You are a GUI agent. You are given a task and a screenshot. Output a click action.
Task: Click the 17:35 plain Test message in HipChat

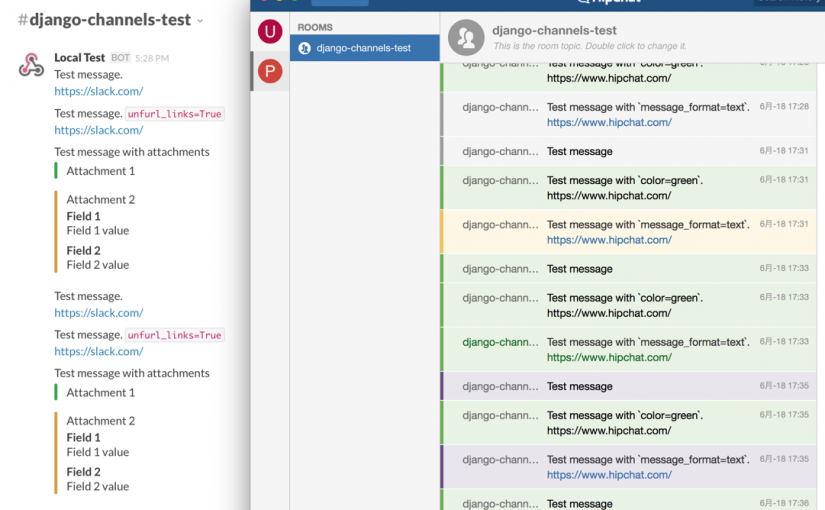[580, 386]
